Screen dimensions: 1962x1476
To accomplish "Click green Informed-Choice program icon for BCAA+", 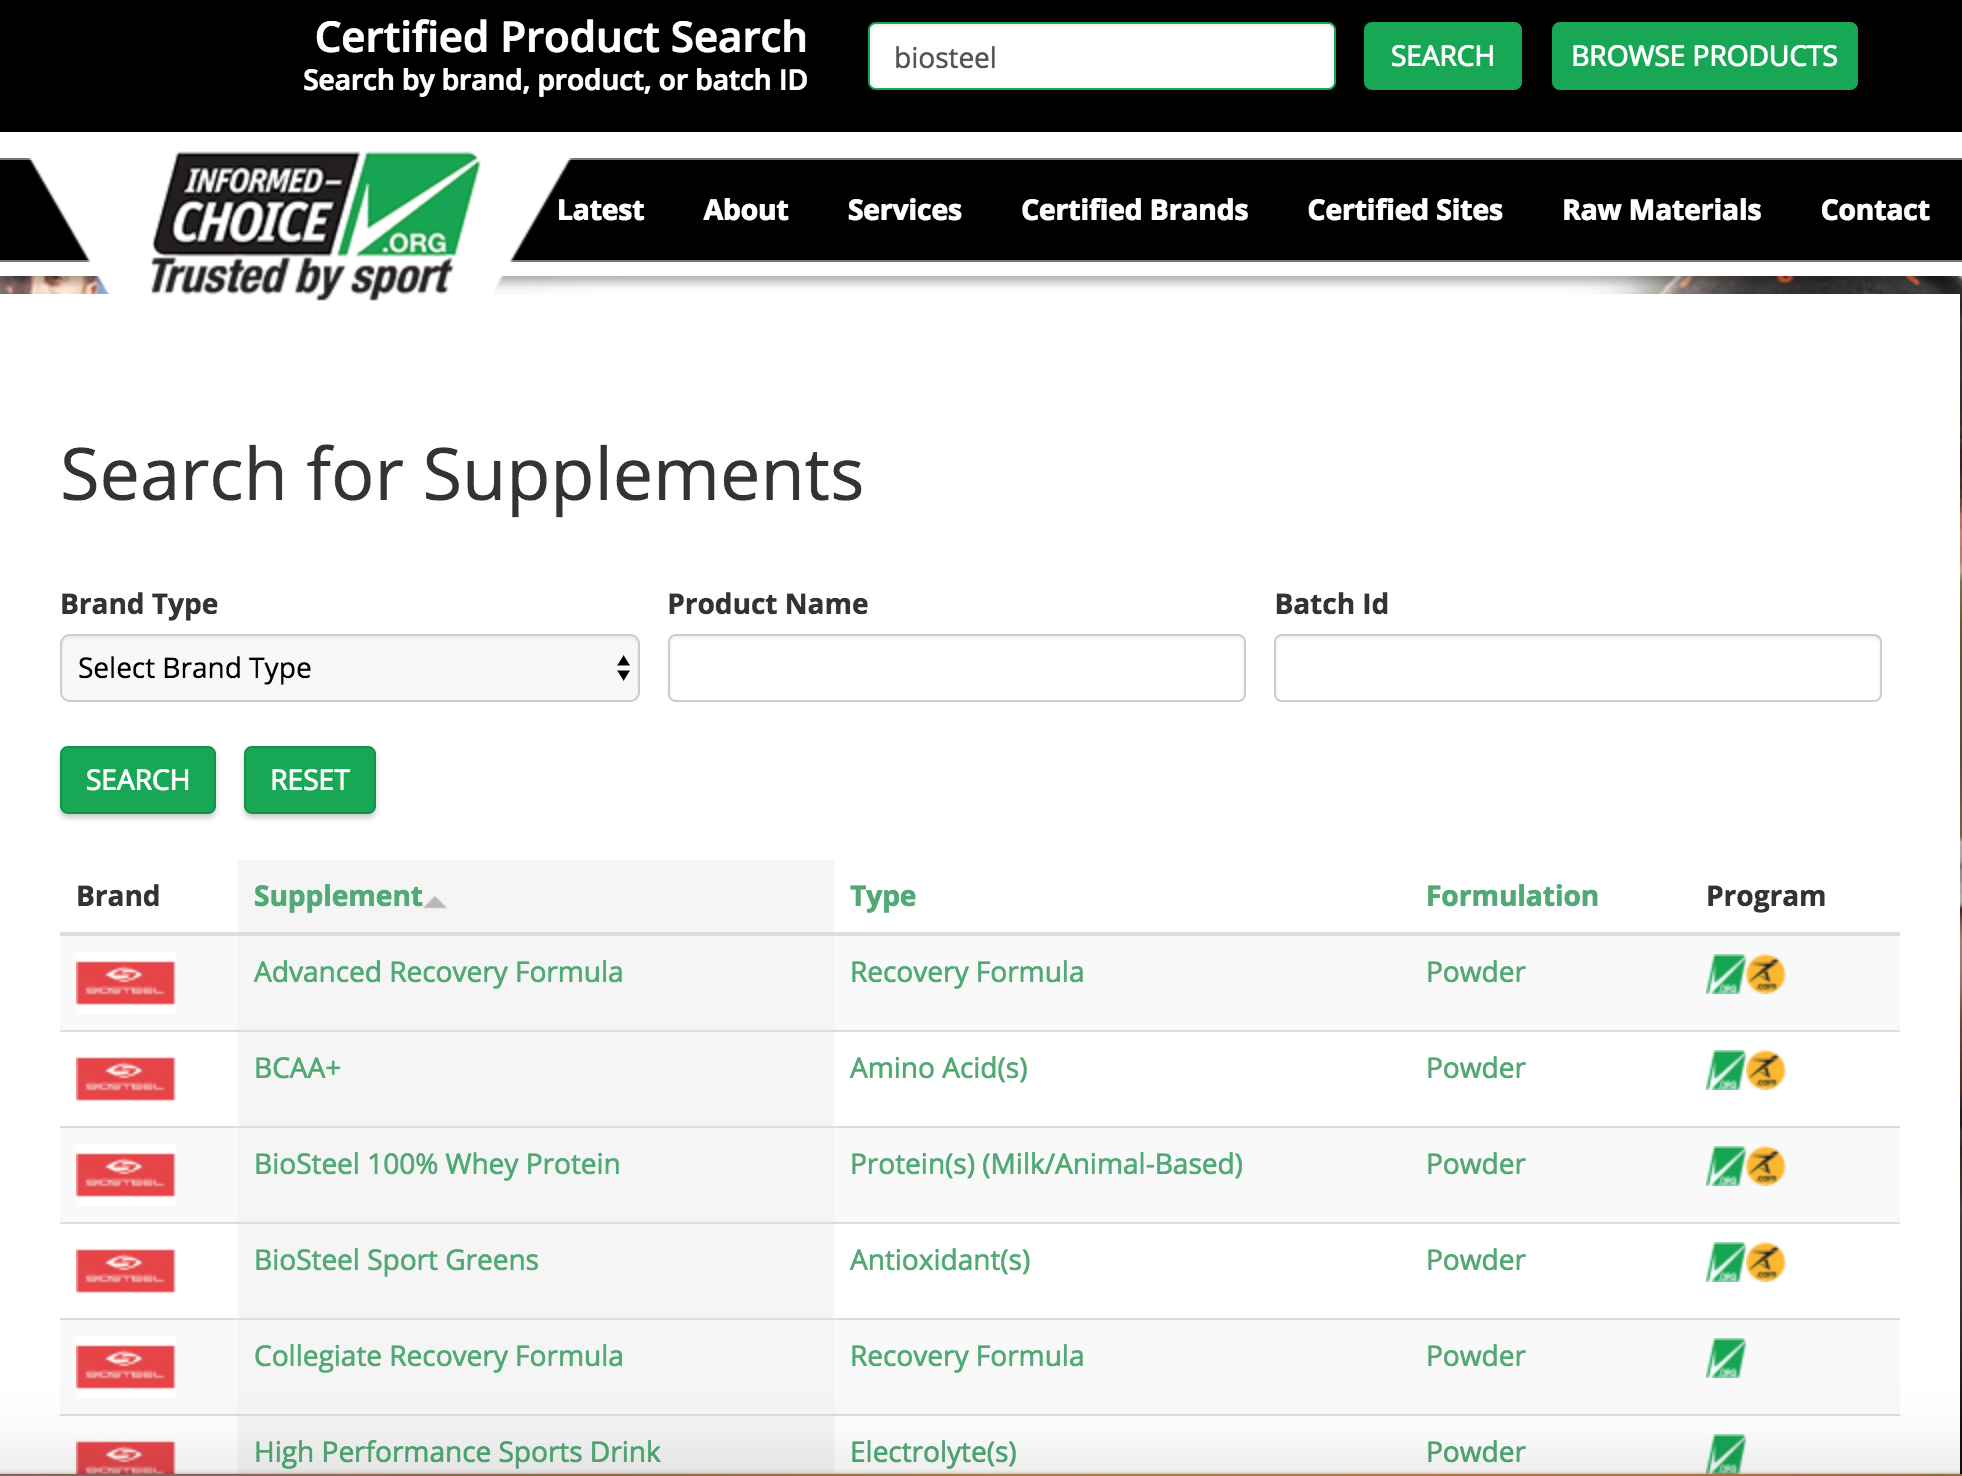I will (x=1725, y=1070).
